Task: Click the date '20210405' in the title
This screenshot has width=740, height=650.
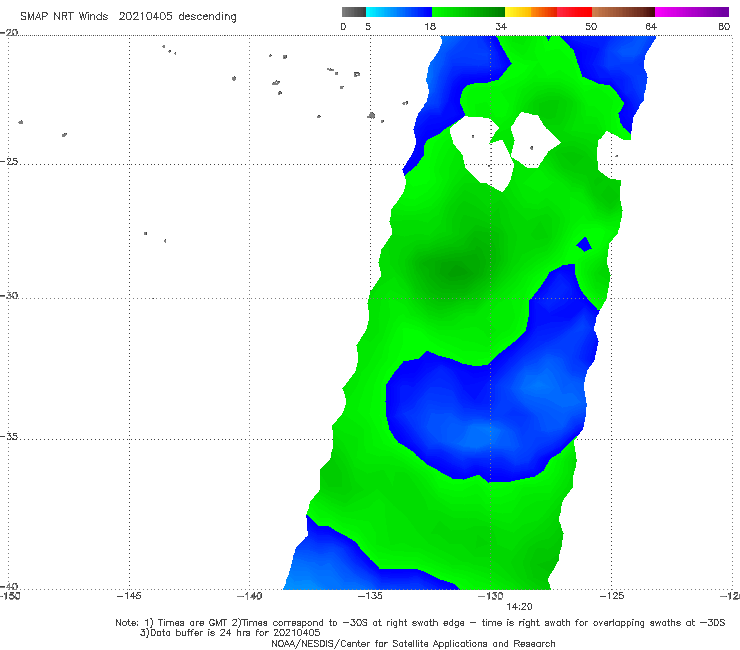Action: (x=145, y=16)
